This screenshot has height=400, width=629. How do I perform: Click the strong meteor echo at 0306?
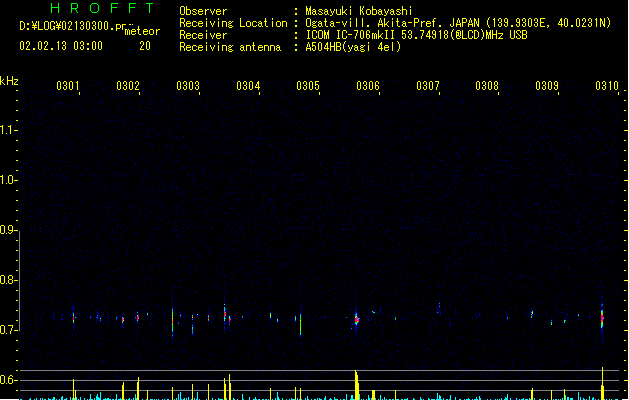(x=357, y=320)
